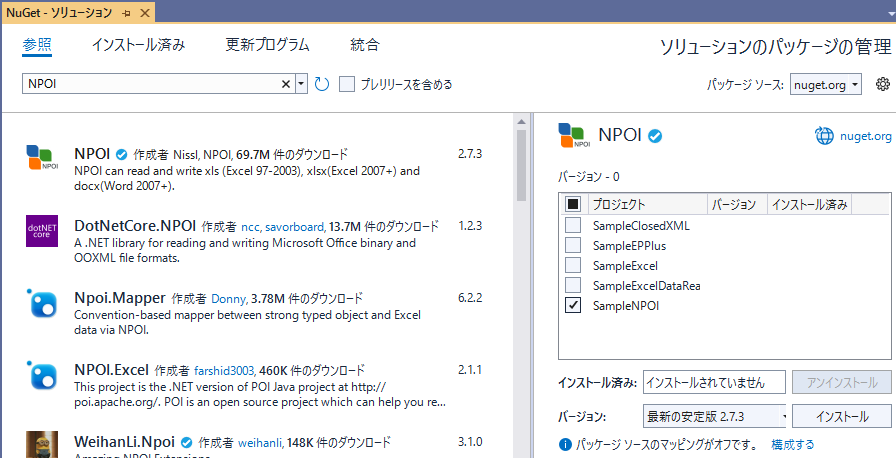This screenshot has width=896, height=458.
Task: Check the SampleExcel project checkbox
Action: click(573, 266)
